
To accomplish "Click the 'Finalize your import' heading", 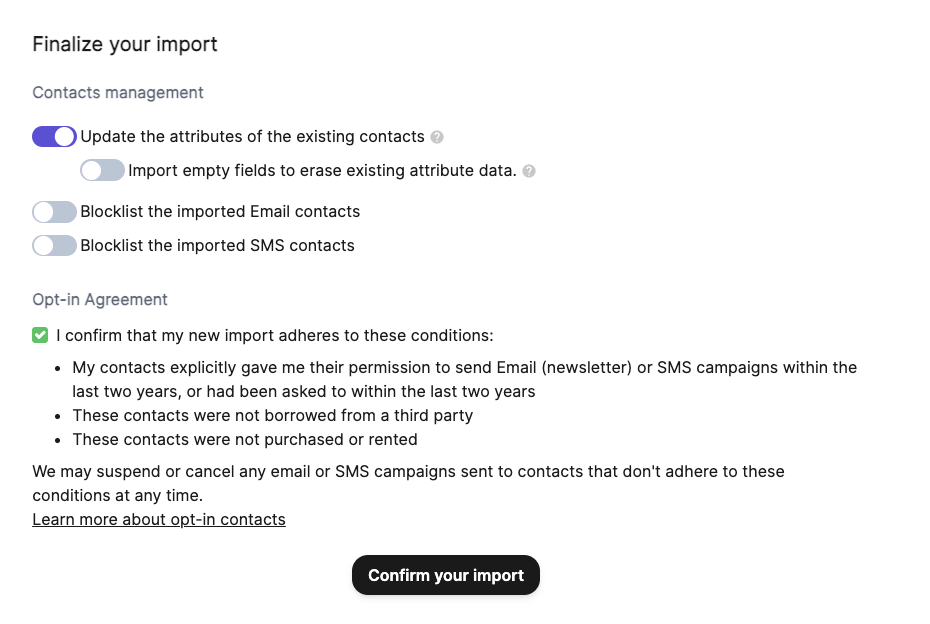I will pyautogui.click(x=125, y=44).
